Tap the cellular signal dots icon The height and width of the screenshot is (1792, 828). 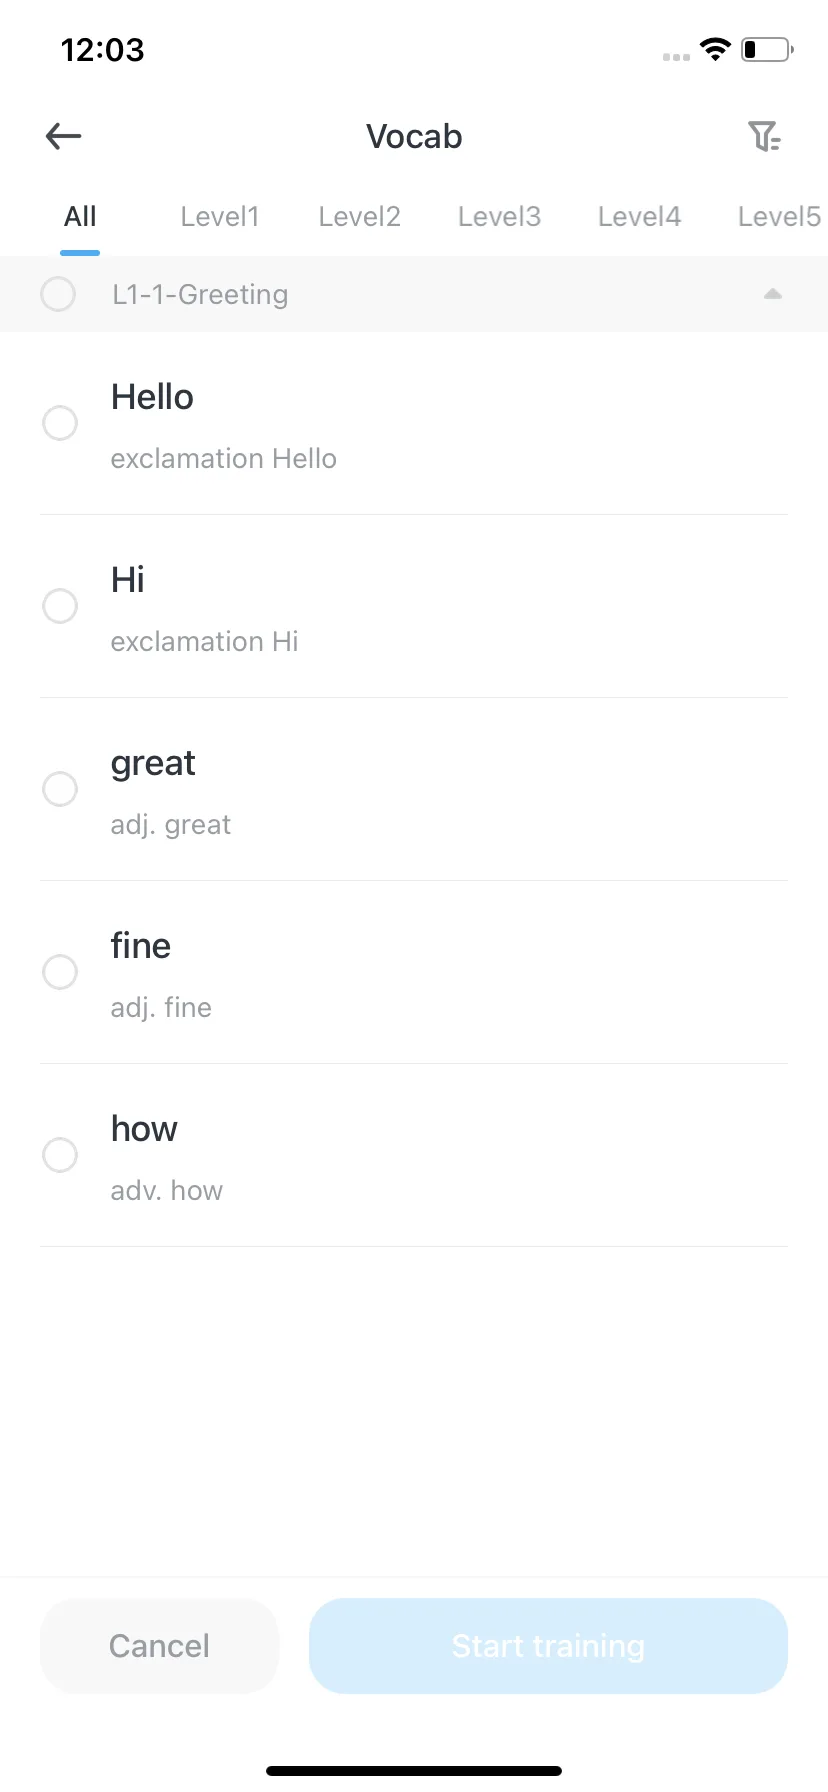676,57
